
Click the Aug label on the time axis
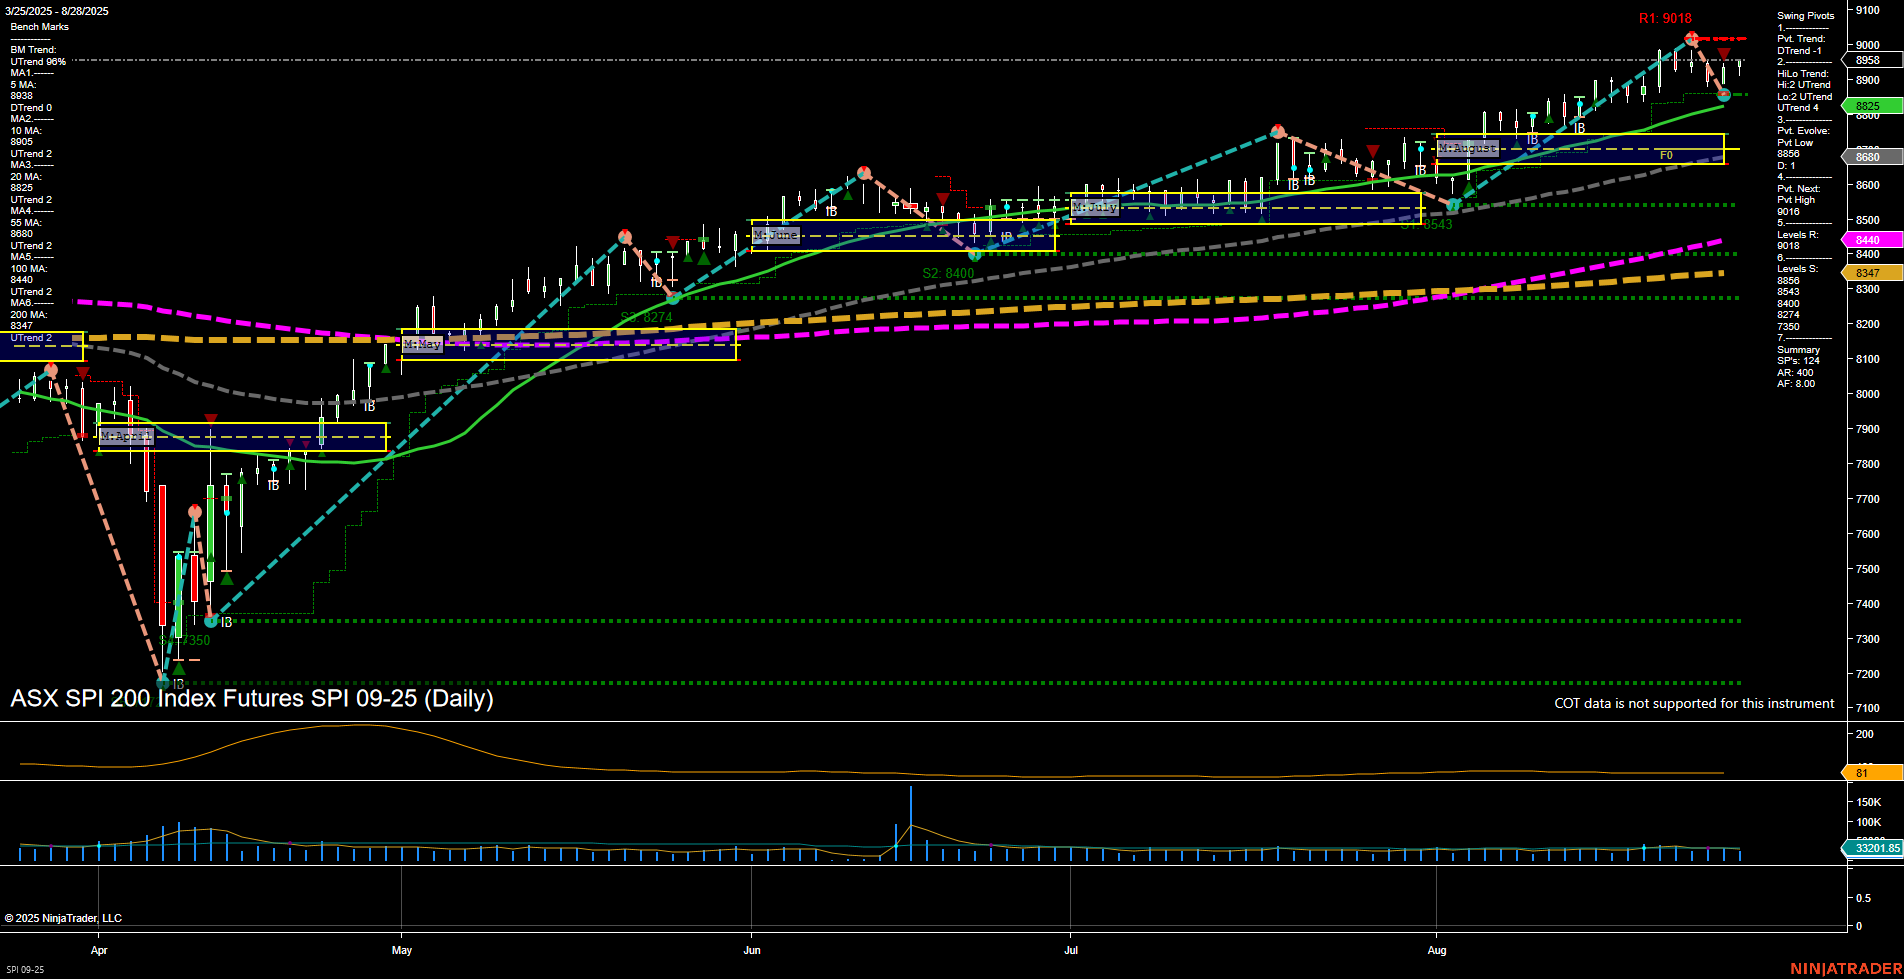(1437, 950)
